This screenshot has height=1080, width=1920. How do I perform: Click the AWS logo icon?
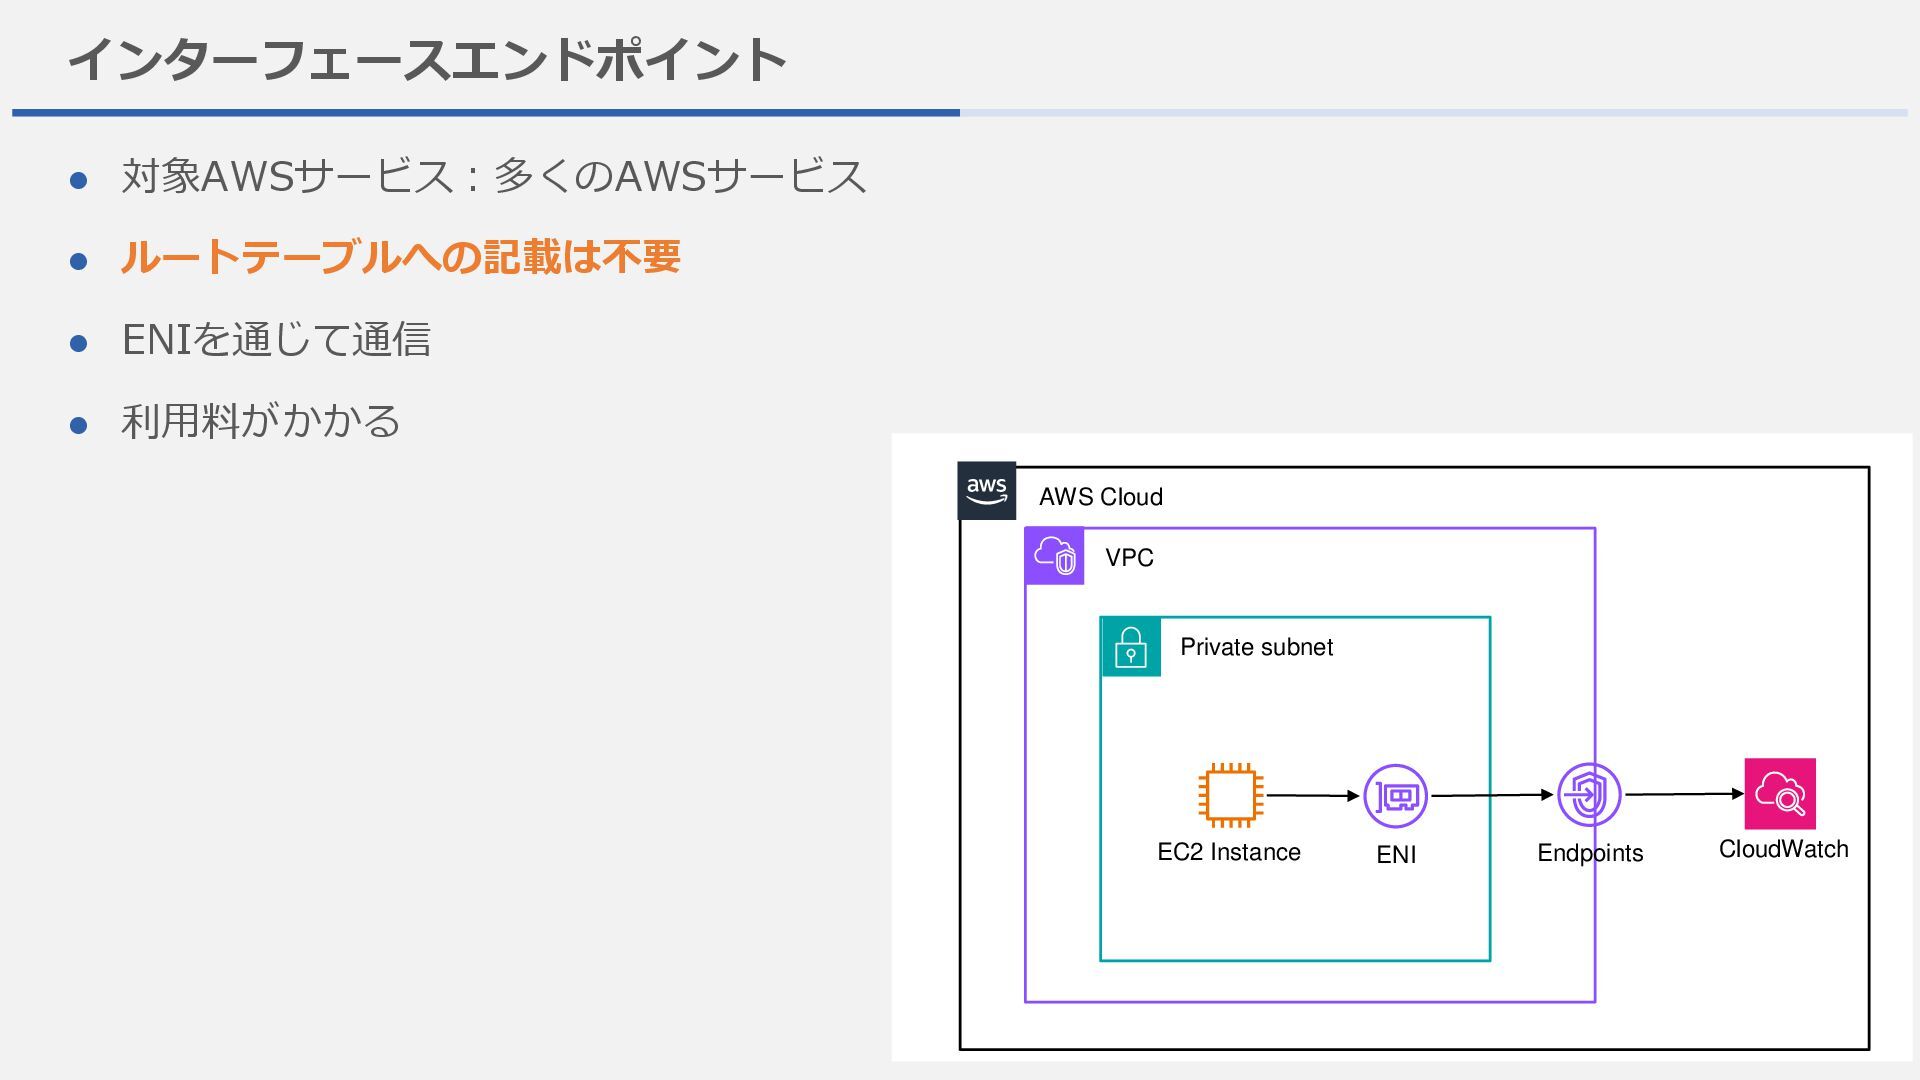(x=987, y=491)
